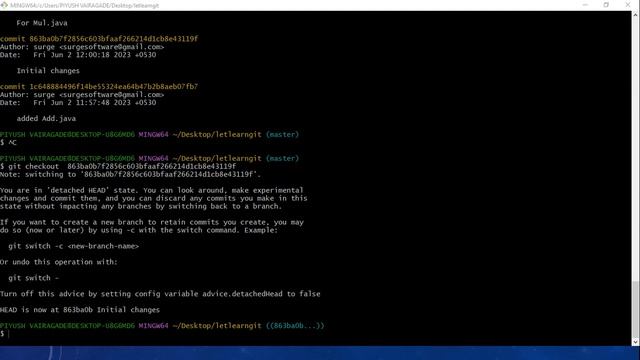The width and height of the screenshot is (640, 360).
Task: Click the empty command prompt at the bottom
Action: (x=4, y=334)
